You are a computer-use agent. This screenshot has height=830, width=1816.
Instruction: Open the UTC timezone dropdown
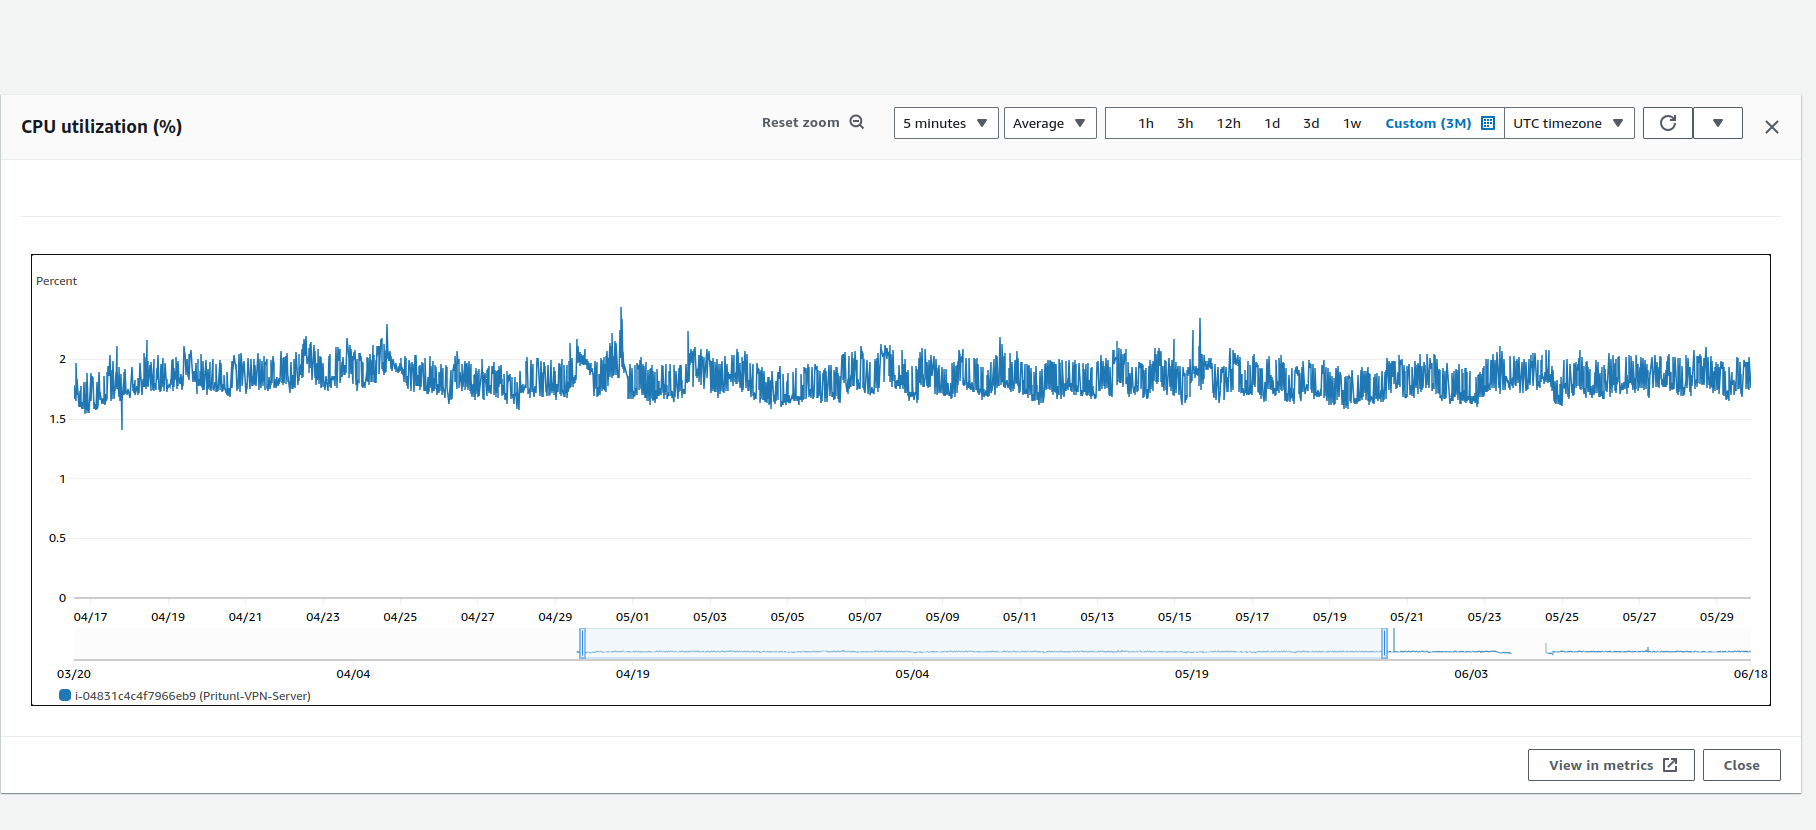click(1569, 123)
